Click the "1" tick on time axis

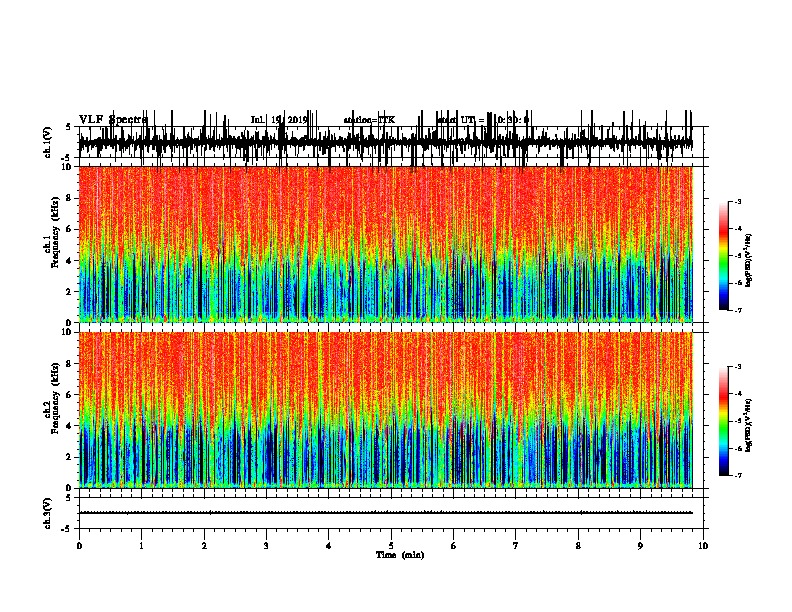point(141,545)
